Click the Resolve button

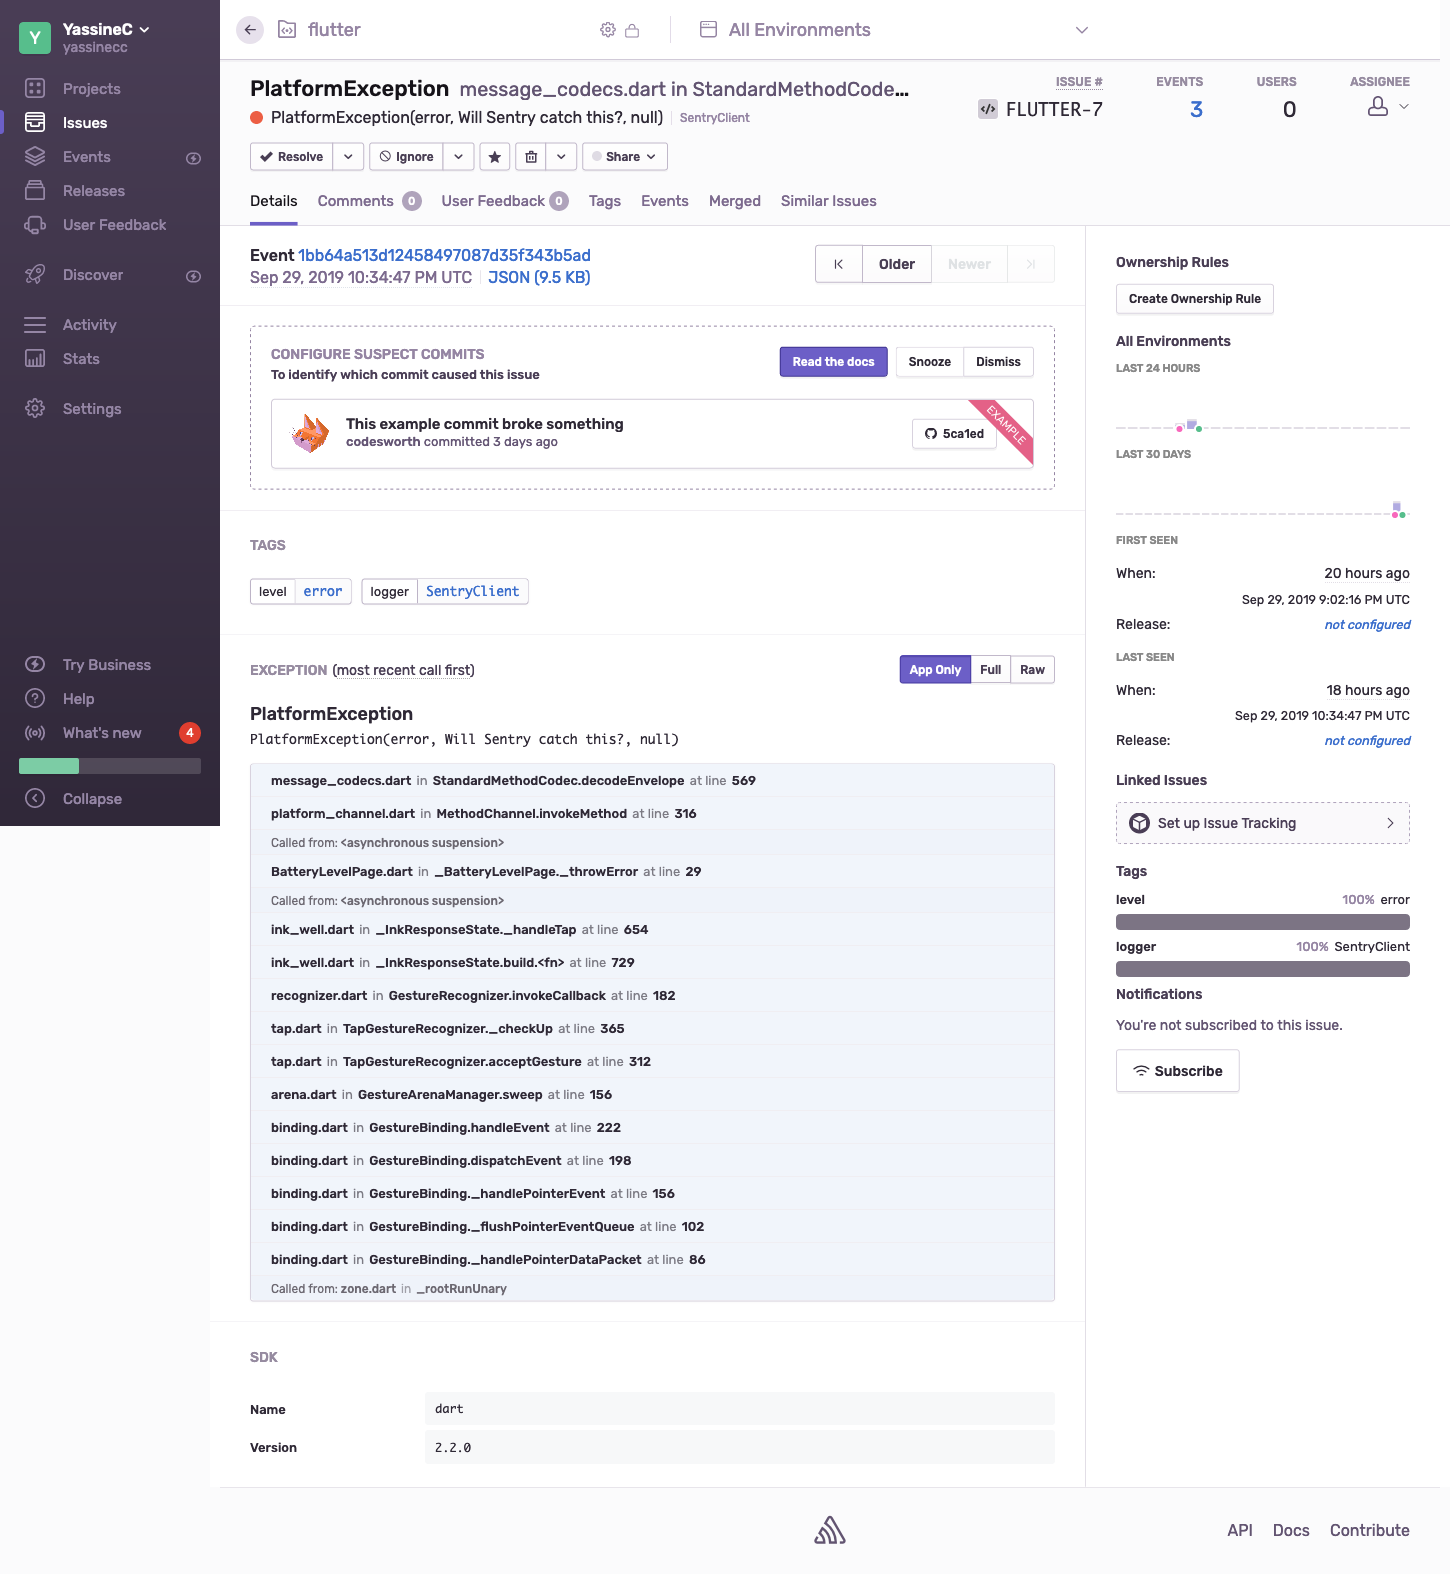[x=292, y=157]
